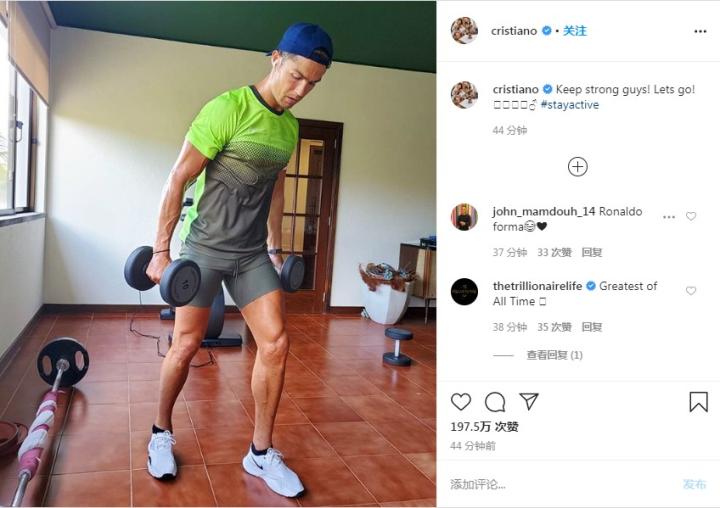
Task: Open the #stayactive hashtag
Action: [x=570, y=105]
